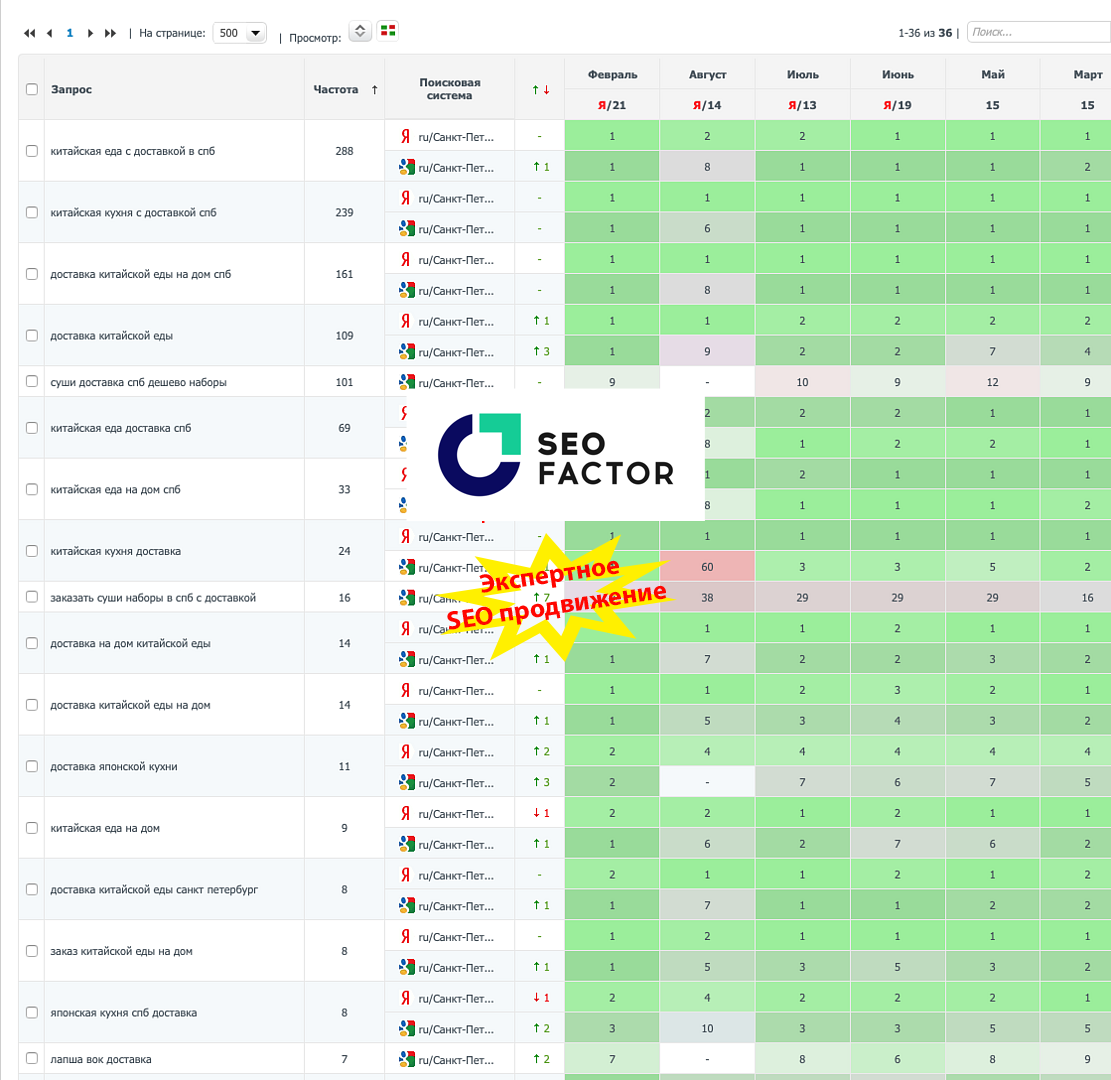Click the Я/13 date subheader
The height and width of the screenshot is (1080, 1111).
802,105
